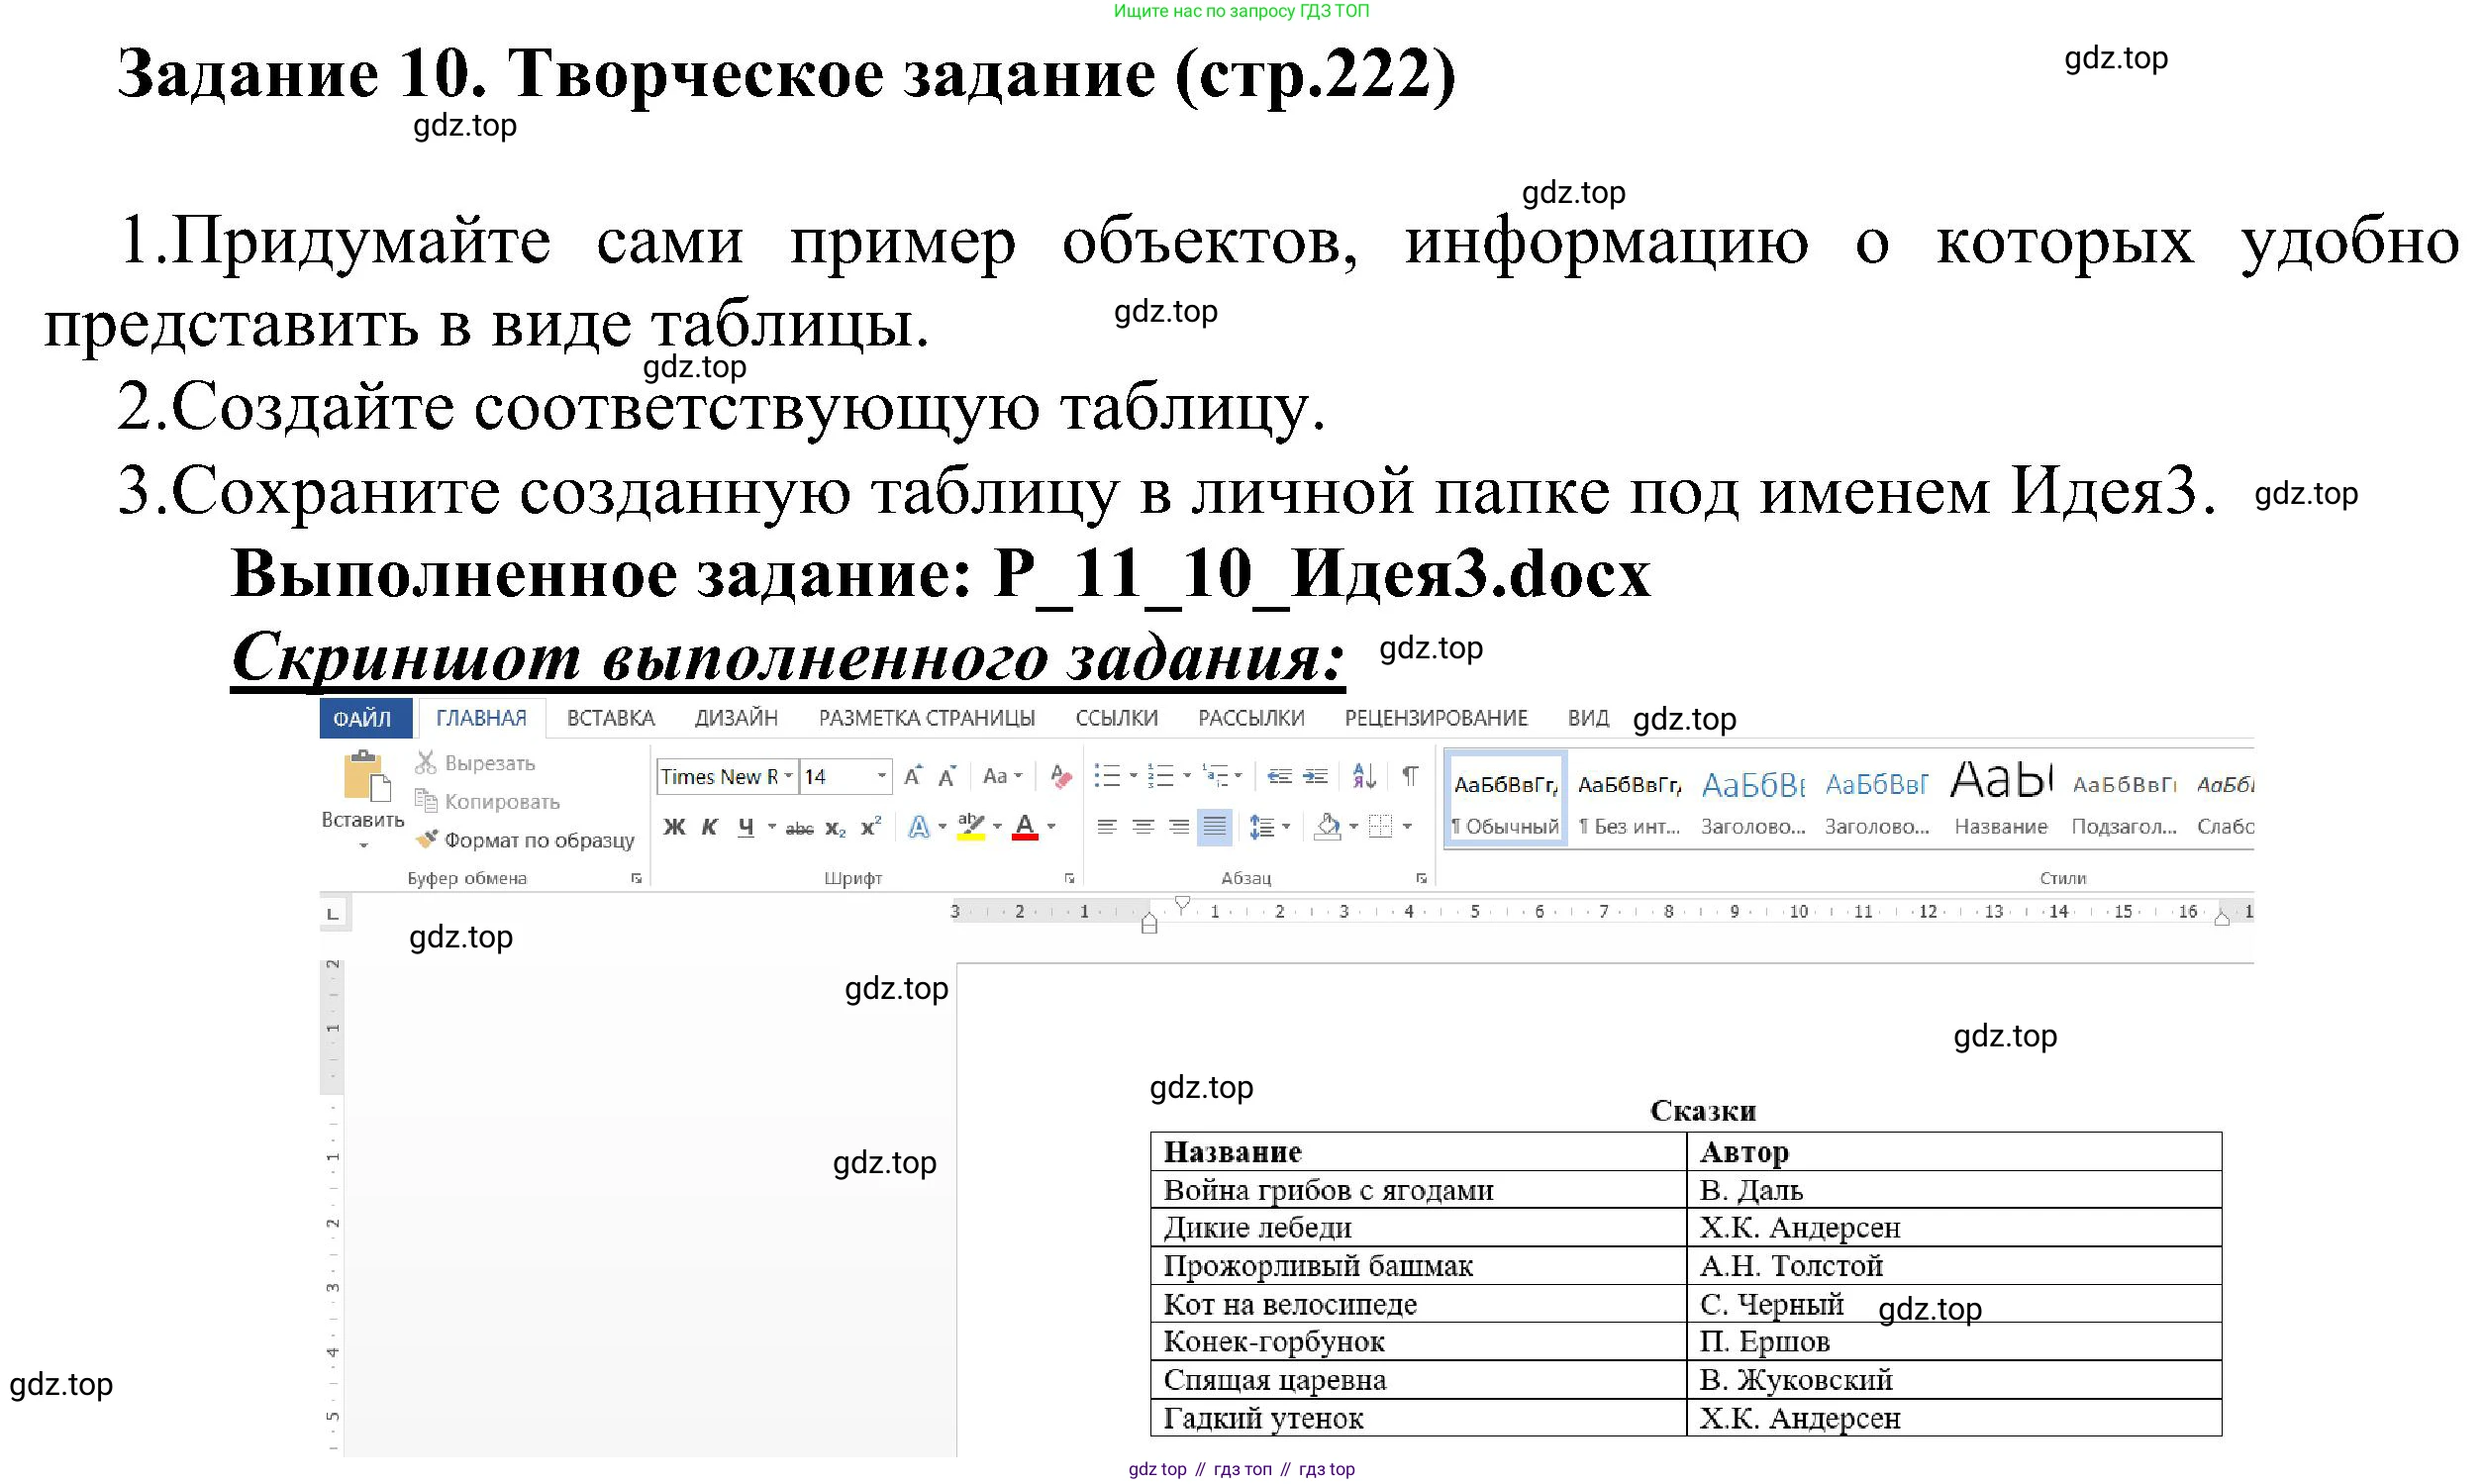Sort text with the А-Я sort icon

(1364, 776)
